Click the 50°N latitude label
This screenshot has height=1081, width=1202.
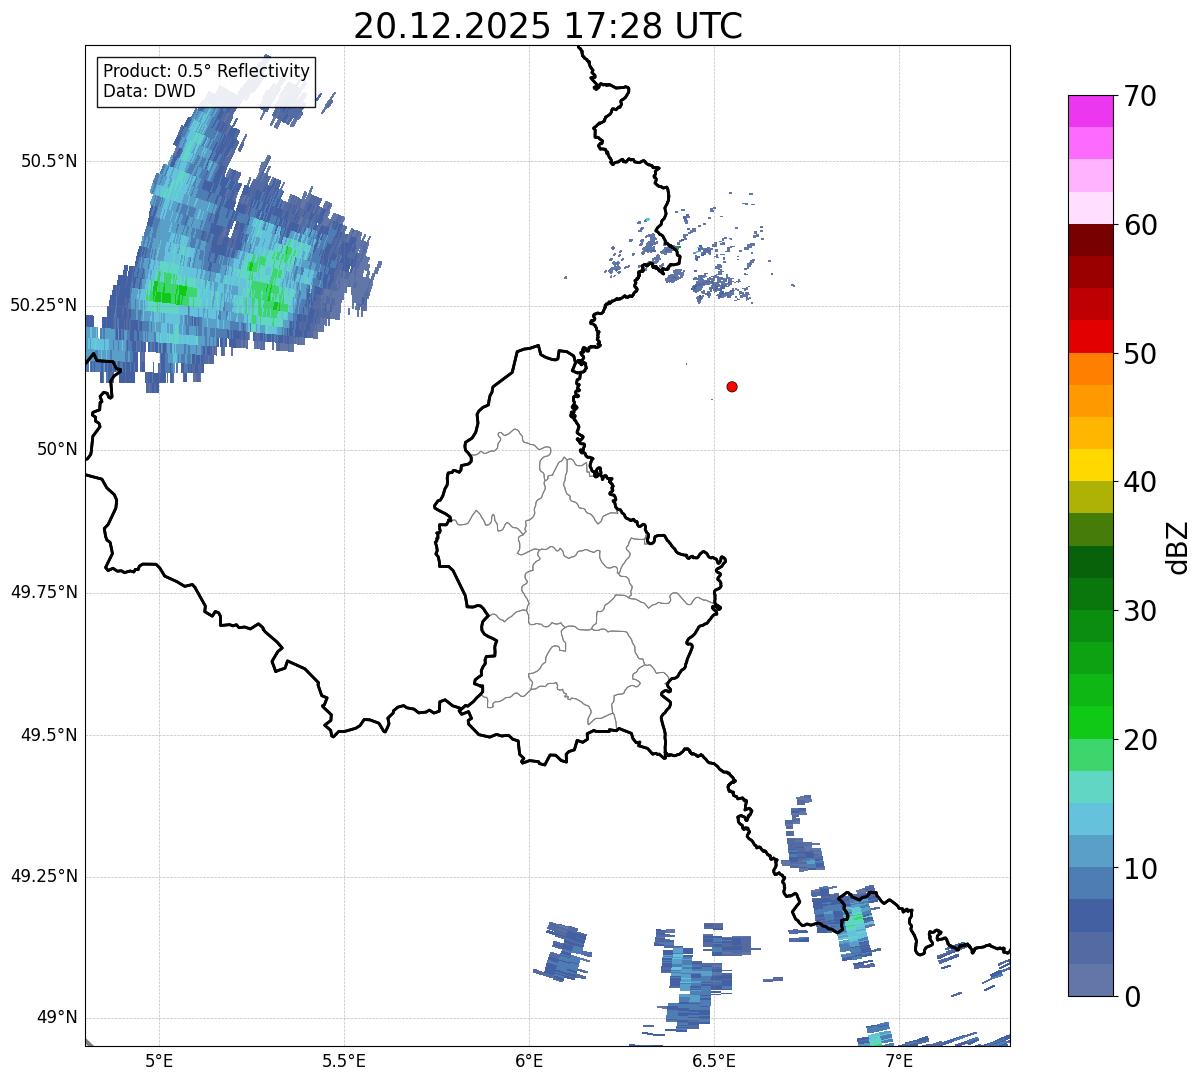pyautogui.click(x=57, y=449)
